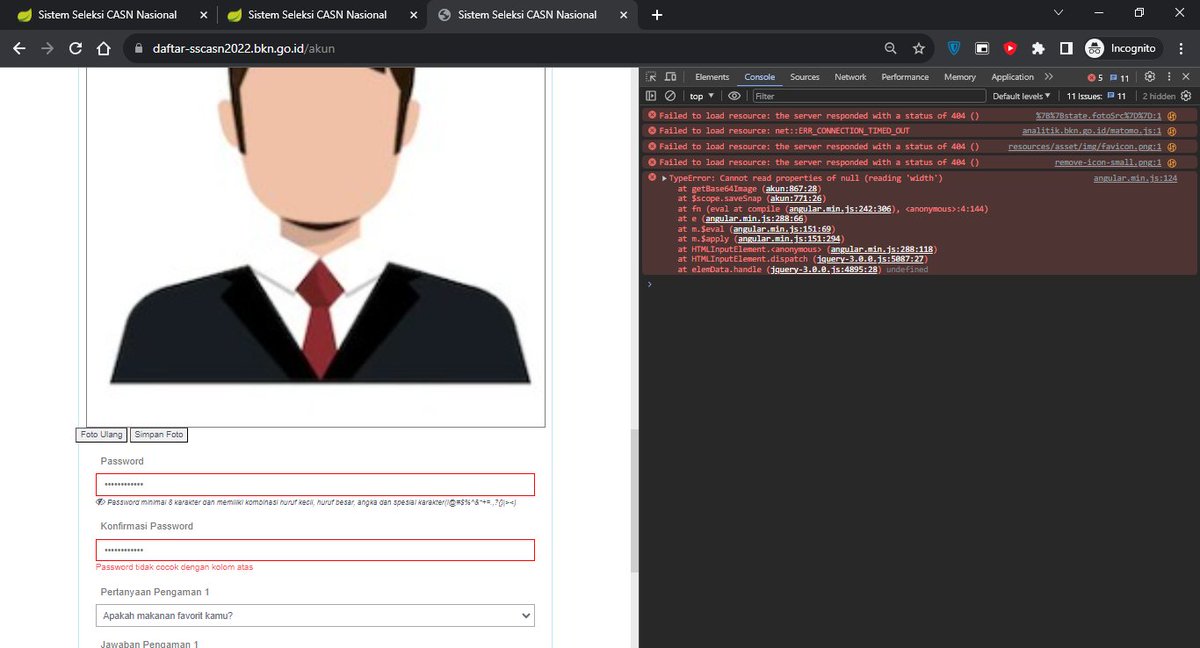
Task: Reload the current page
Action: [x=75, y=48]
